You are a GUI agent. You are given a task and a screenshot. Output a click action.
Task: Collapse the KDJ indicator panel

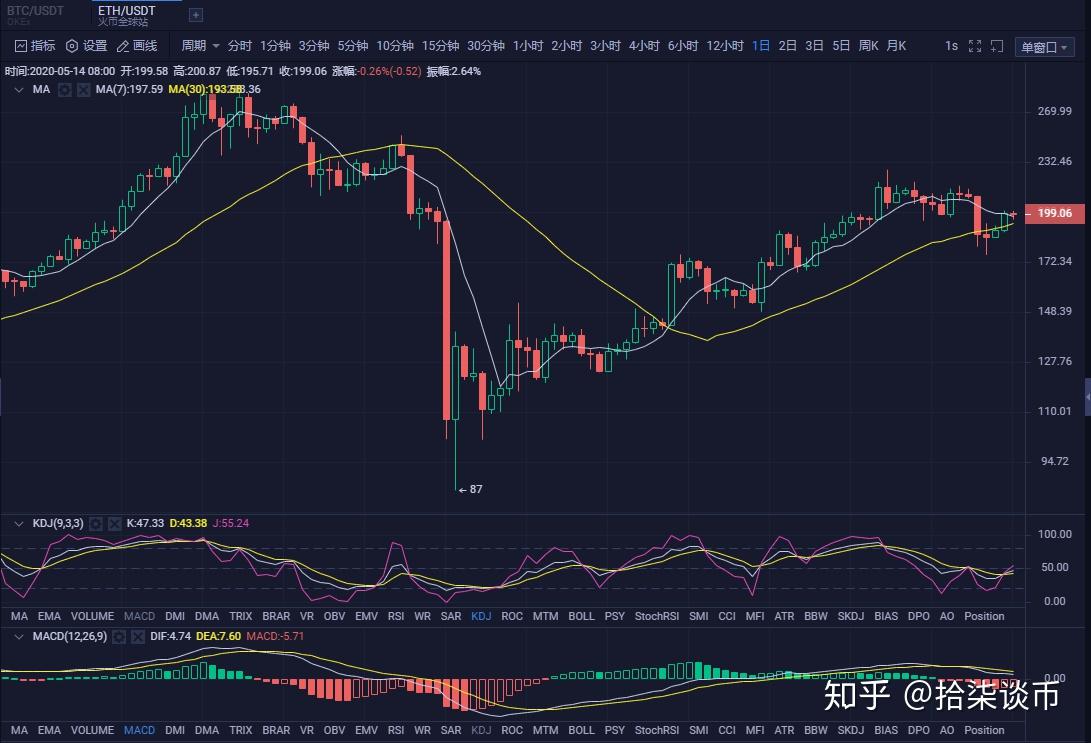click(19, 523)
